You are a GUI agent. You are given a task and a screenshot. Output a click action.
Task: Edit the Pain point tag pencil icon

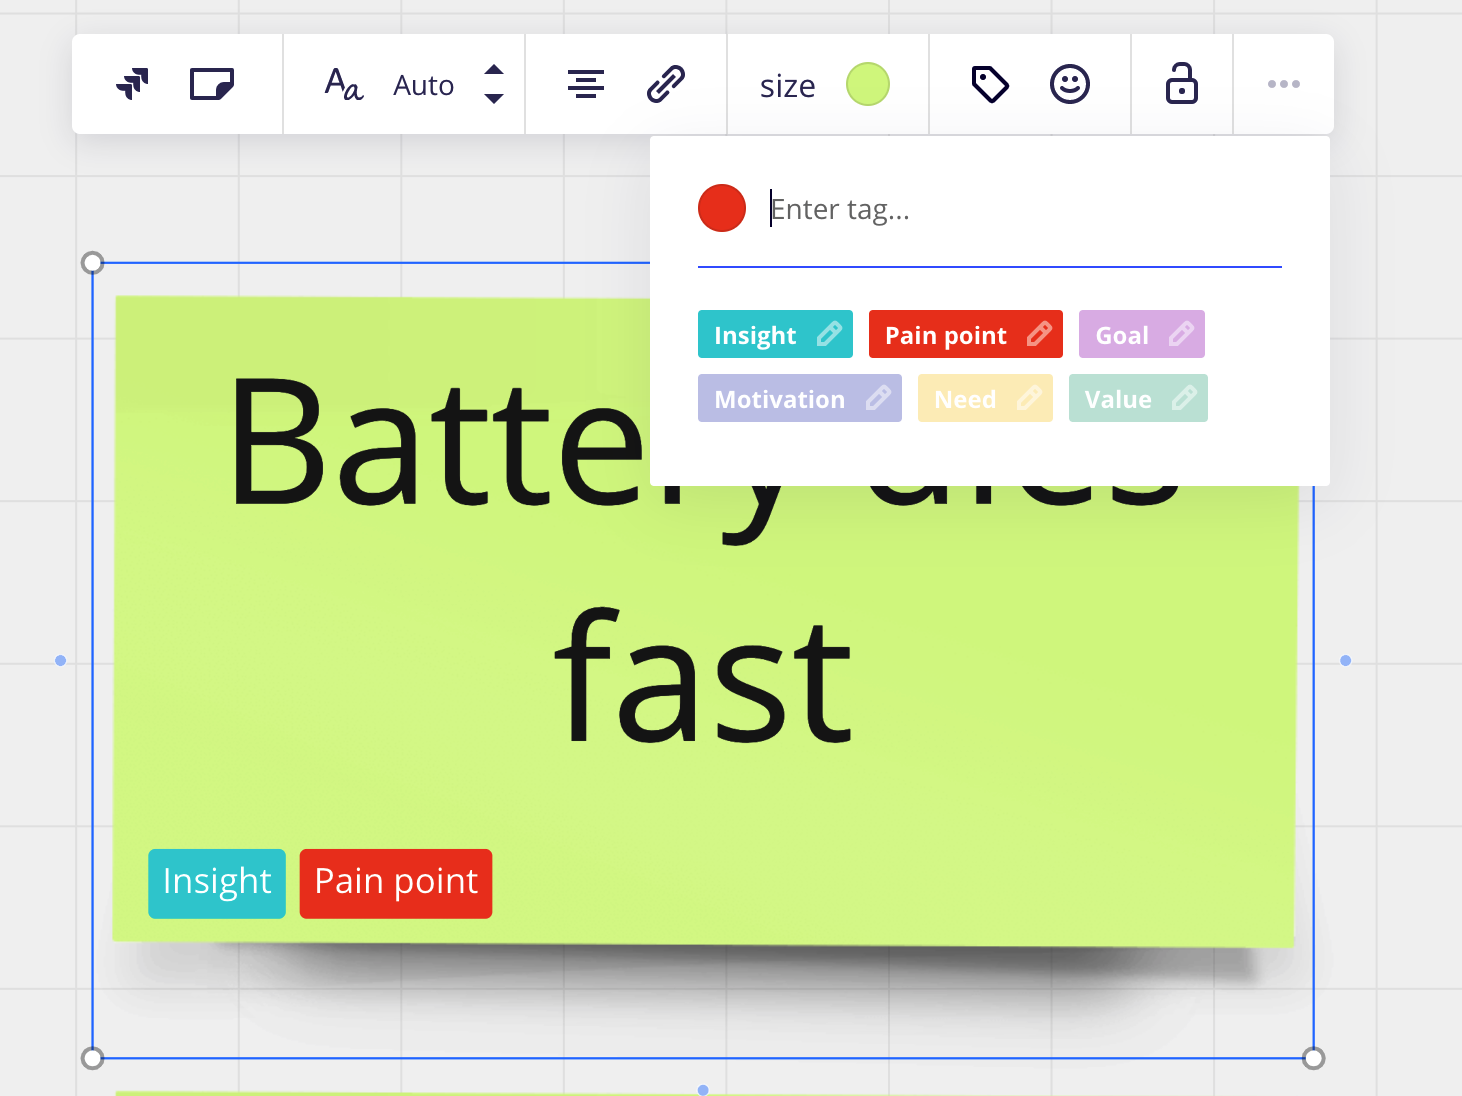tap(1040, 334)
